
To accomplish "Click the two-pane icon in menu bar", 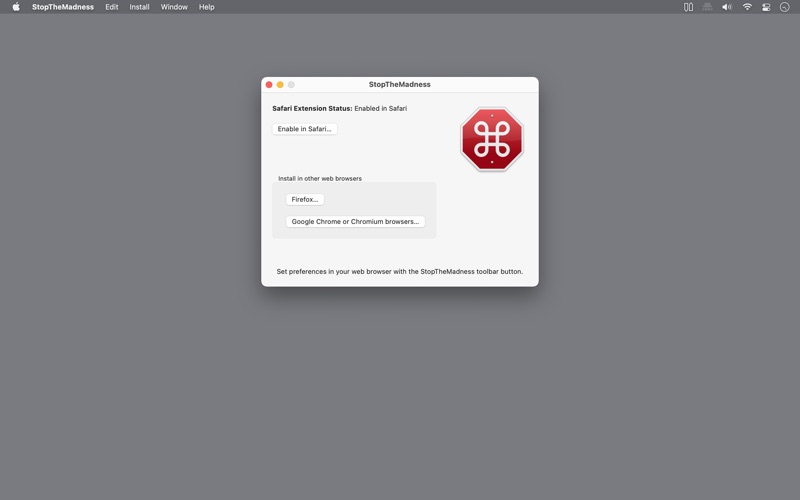I will (x=688, y=7).
